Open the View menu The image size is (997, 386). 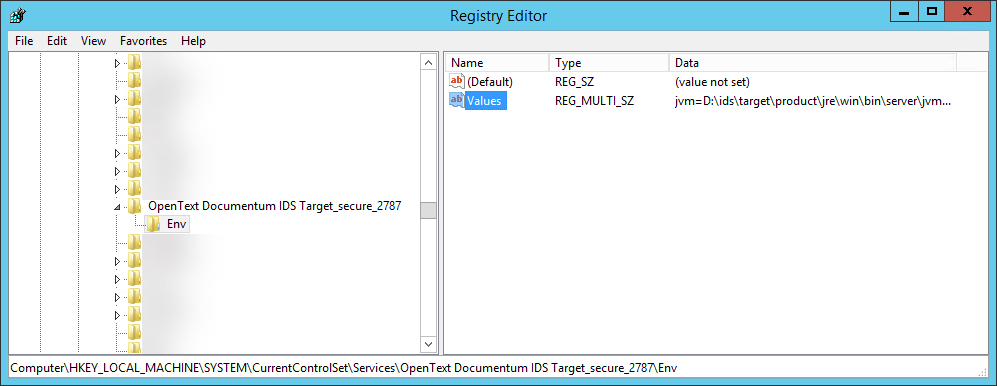click(x=93, y=41)
